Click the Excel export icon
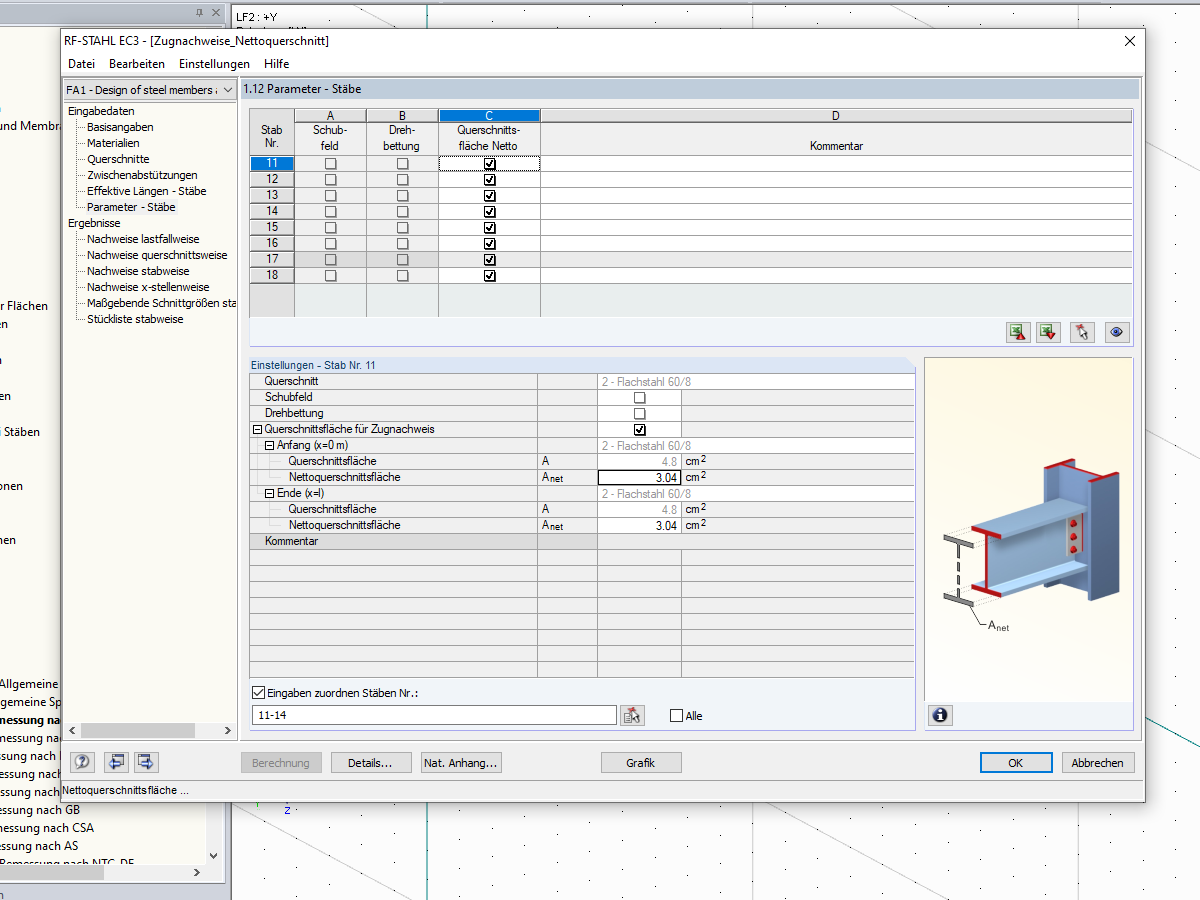Screen dimensions: 1200x900 coord(1018,333)
